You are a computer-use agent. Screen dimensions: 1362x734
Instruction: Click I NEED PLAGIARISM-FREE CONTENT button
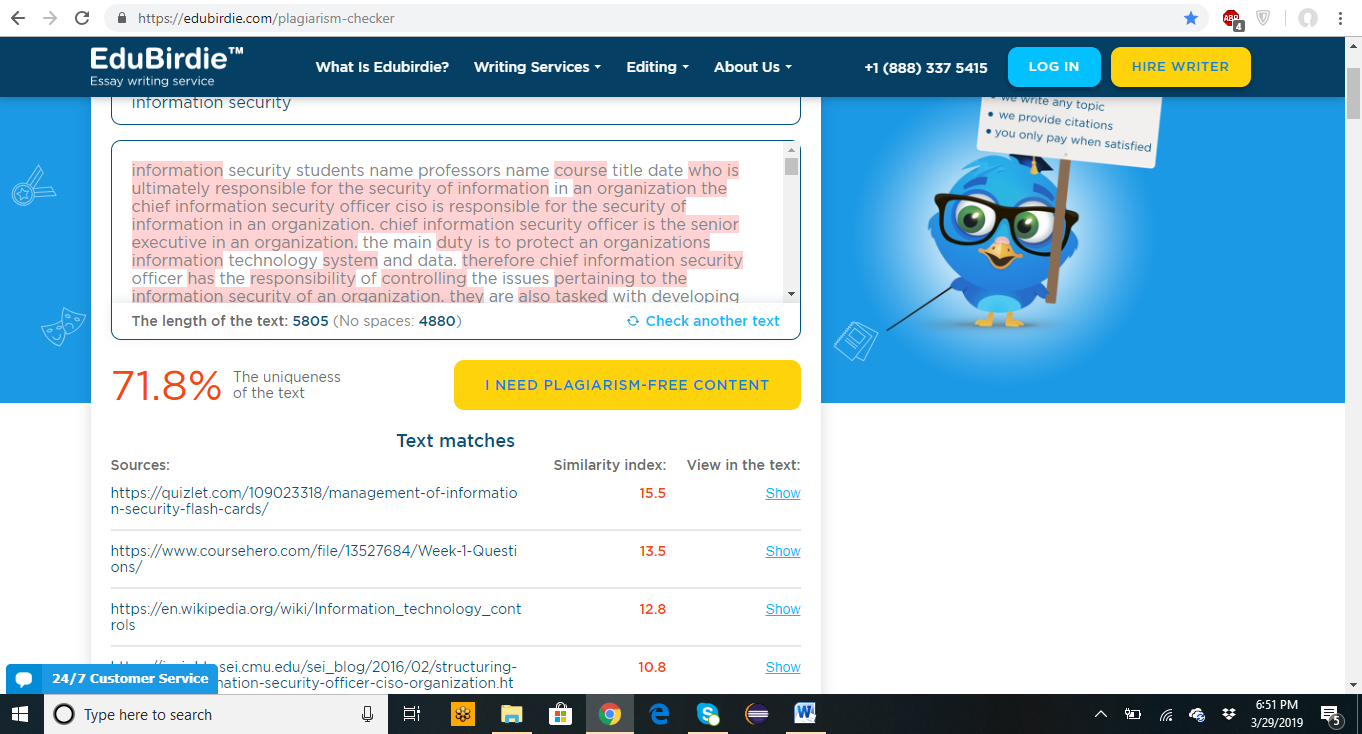(627, 385)
